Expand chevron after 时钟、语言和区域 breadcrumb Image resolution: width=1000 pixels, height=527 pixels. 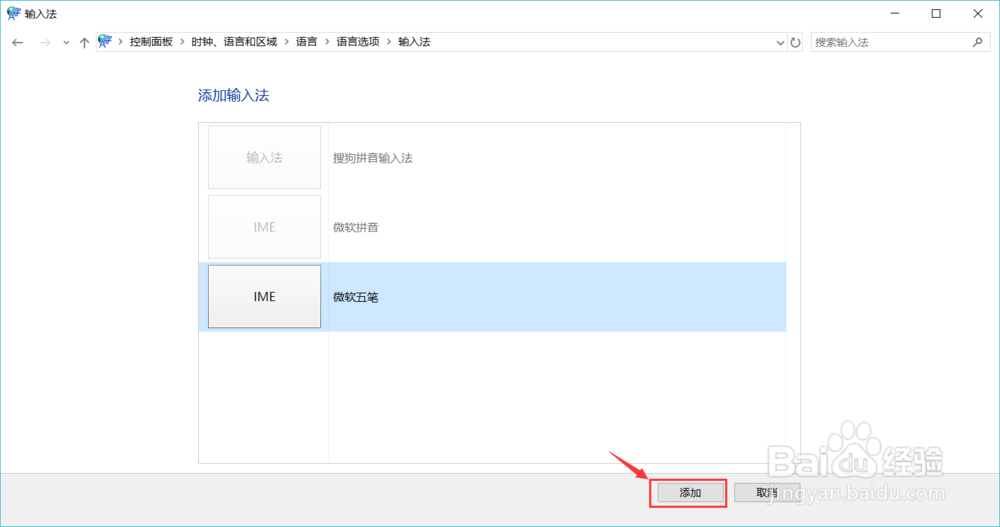pos(287,42)
